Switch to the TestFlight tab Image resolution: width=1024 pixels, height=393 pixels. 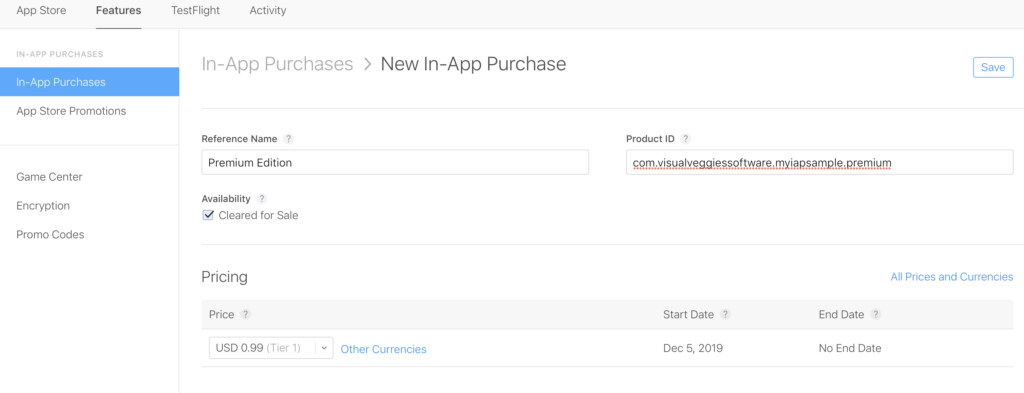(195, 10)
